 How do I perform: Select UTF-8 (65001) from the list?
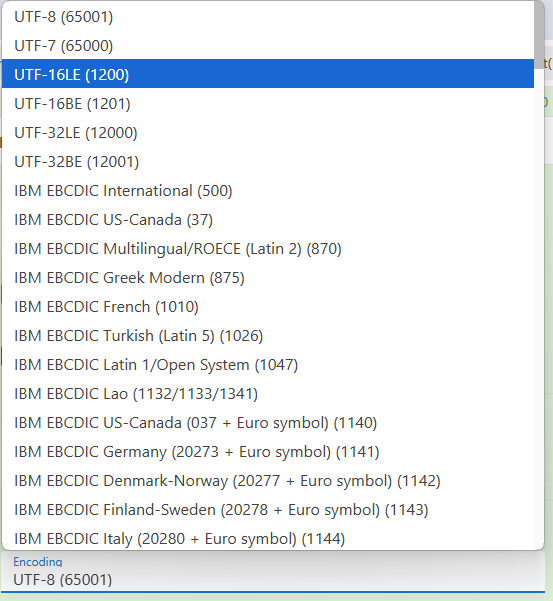click(x=268, y=17)
